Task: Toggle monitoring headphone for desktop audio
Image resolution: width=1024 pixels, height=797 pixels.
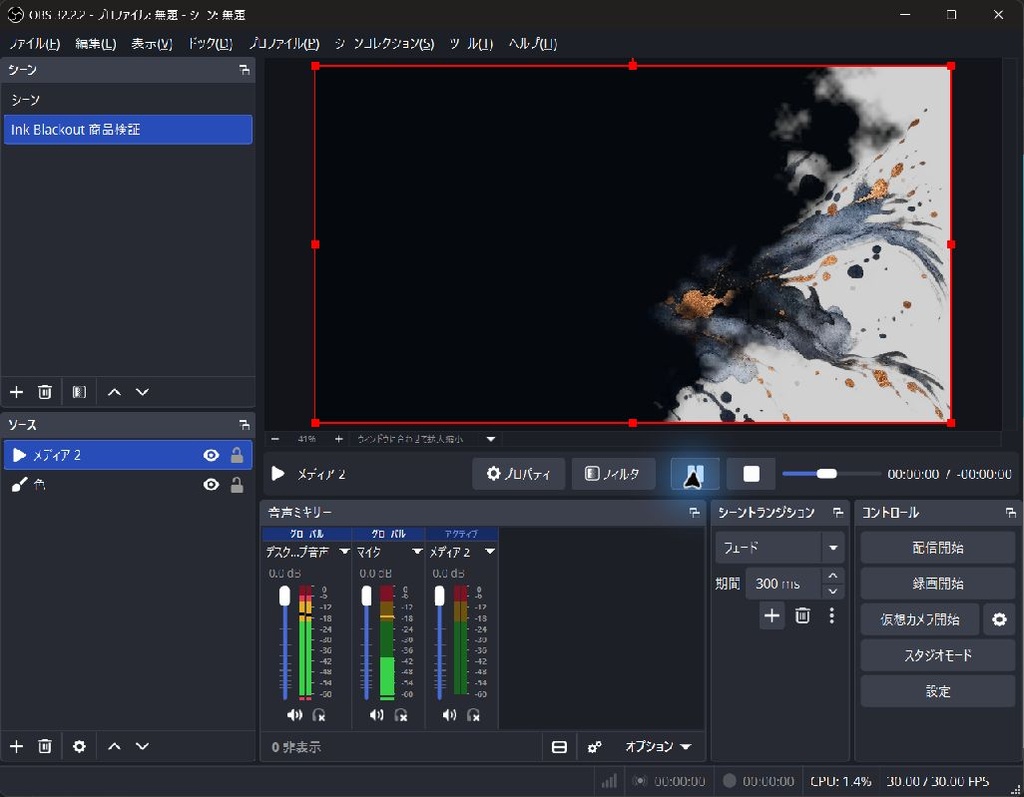Action: coord(319,715)
